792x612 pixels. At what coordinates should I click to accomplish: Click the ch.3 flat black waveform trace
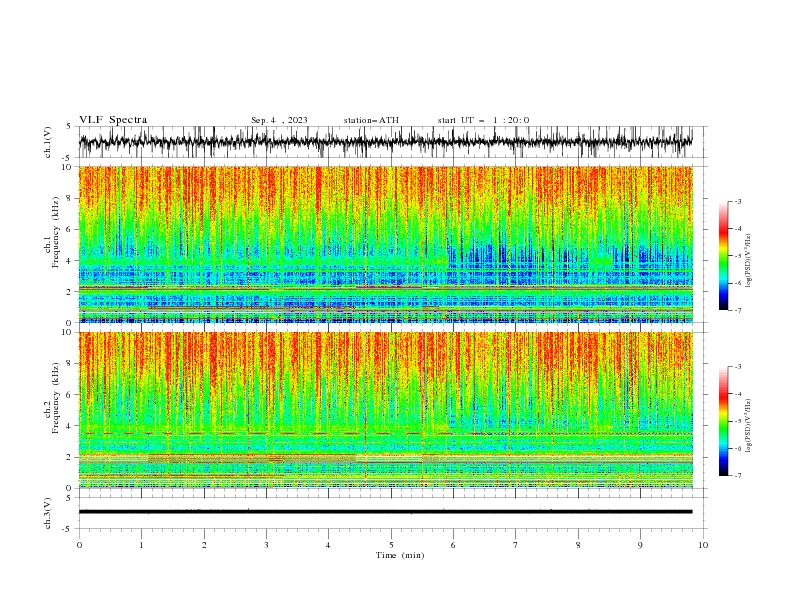(x=385, y=512)
